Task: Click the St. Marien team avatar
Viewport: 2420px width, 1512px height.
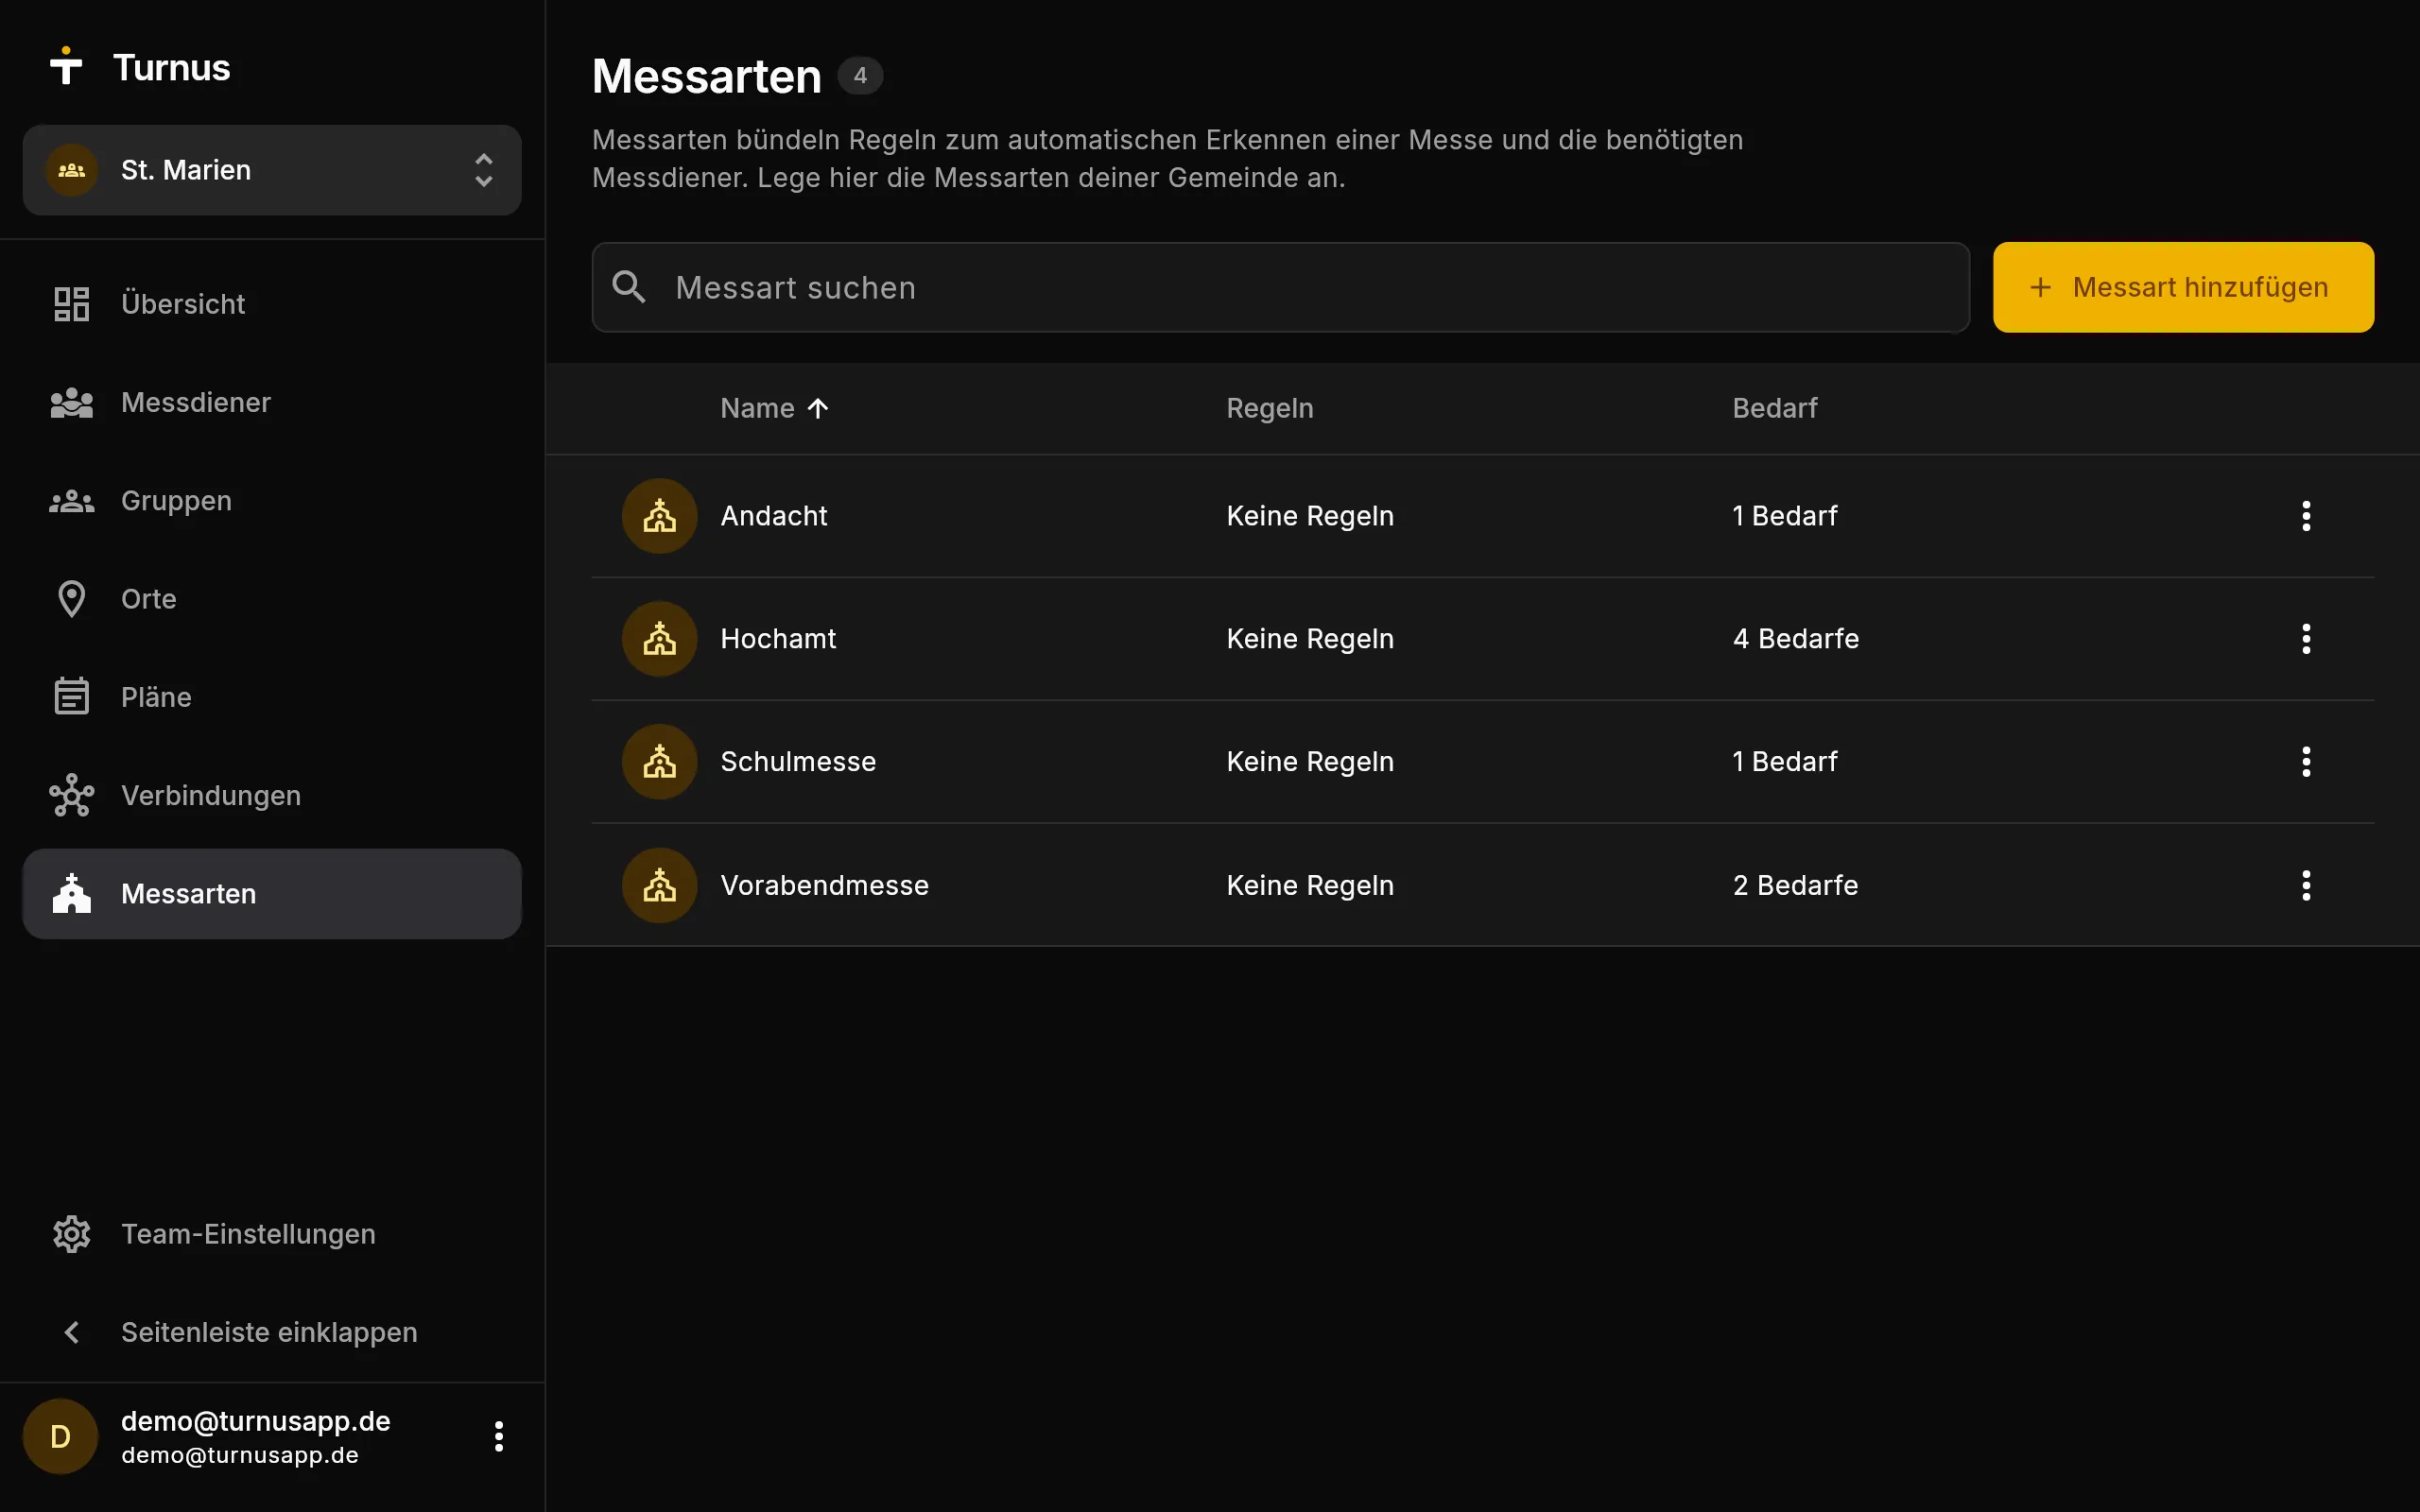Action: click(x=71, y=170)
